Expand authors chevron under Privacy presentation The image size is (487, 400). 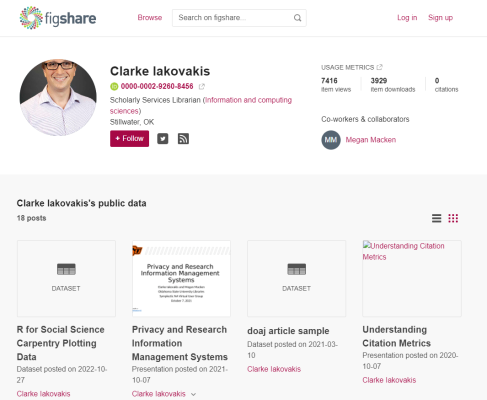tap(193, 394)
